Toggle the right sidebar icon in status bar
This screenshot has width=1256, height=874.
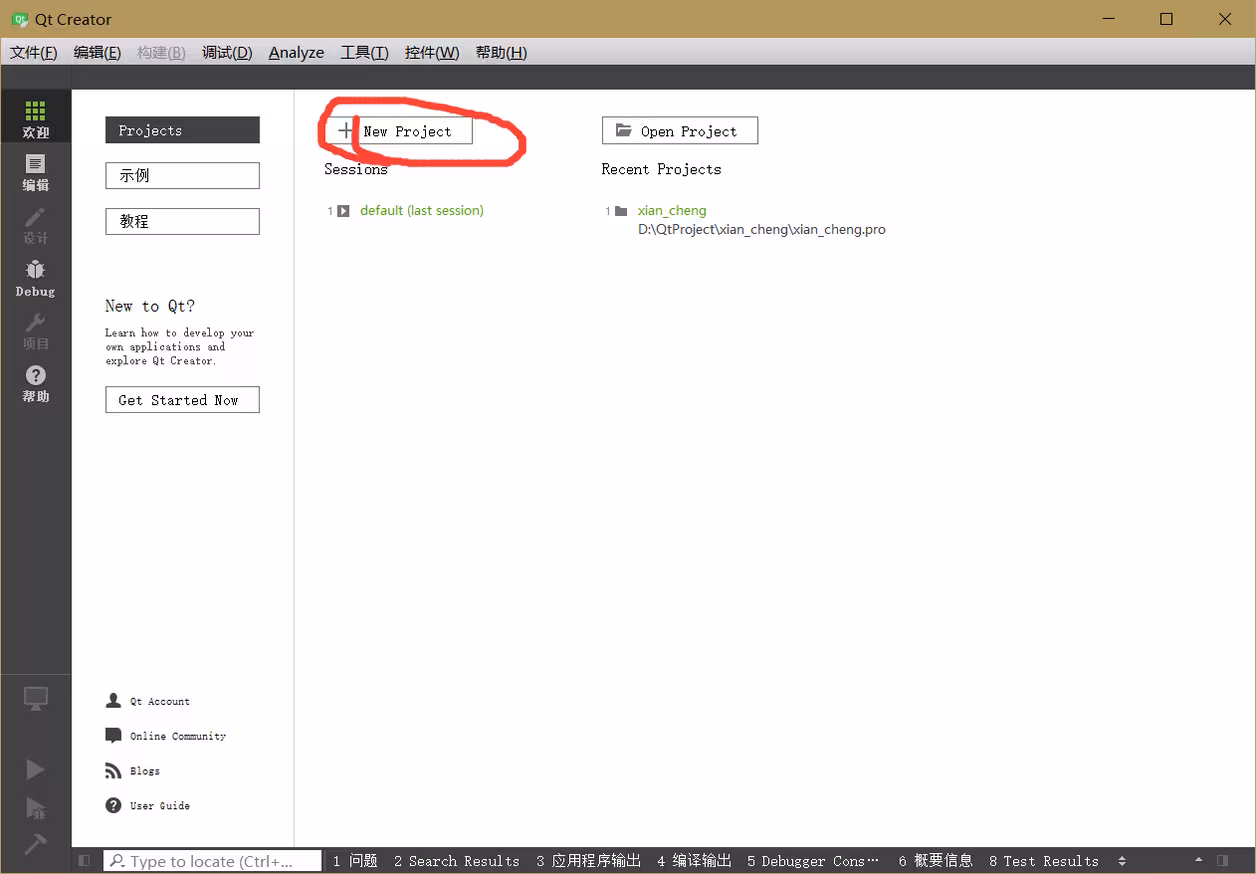pos(1222,860)
